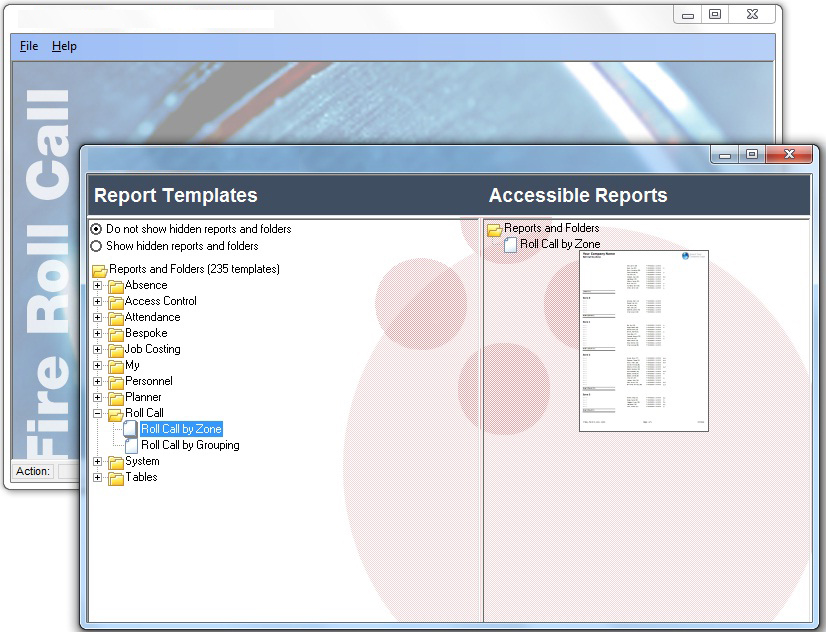
Task: Click the Job Costing folder icon
Action: point(116,350)
